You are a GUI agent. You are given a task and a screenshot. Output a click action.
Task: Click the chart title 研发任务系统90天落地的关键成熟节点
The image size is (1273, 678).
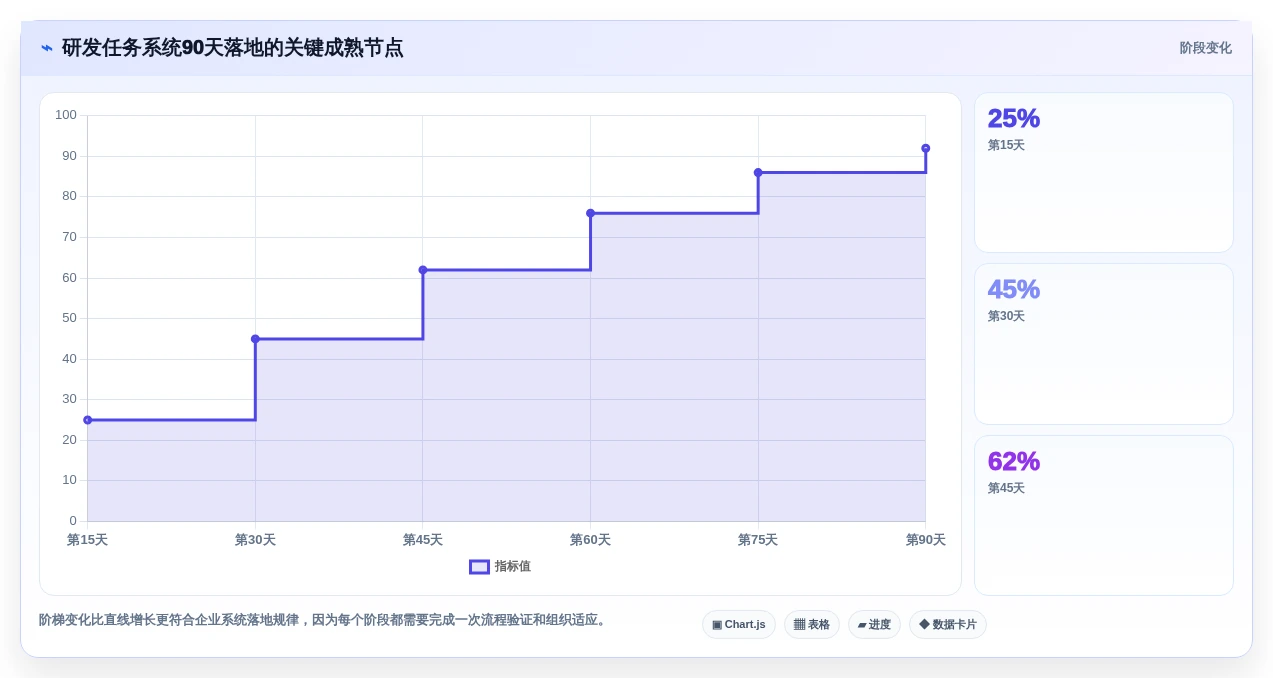coord(233,48)
